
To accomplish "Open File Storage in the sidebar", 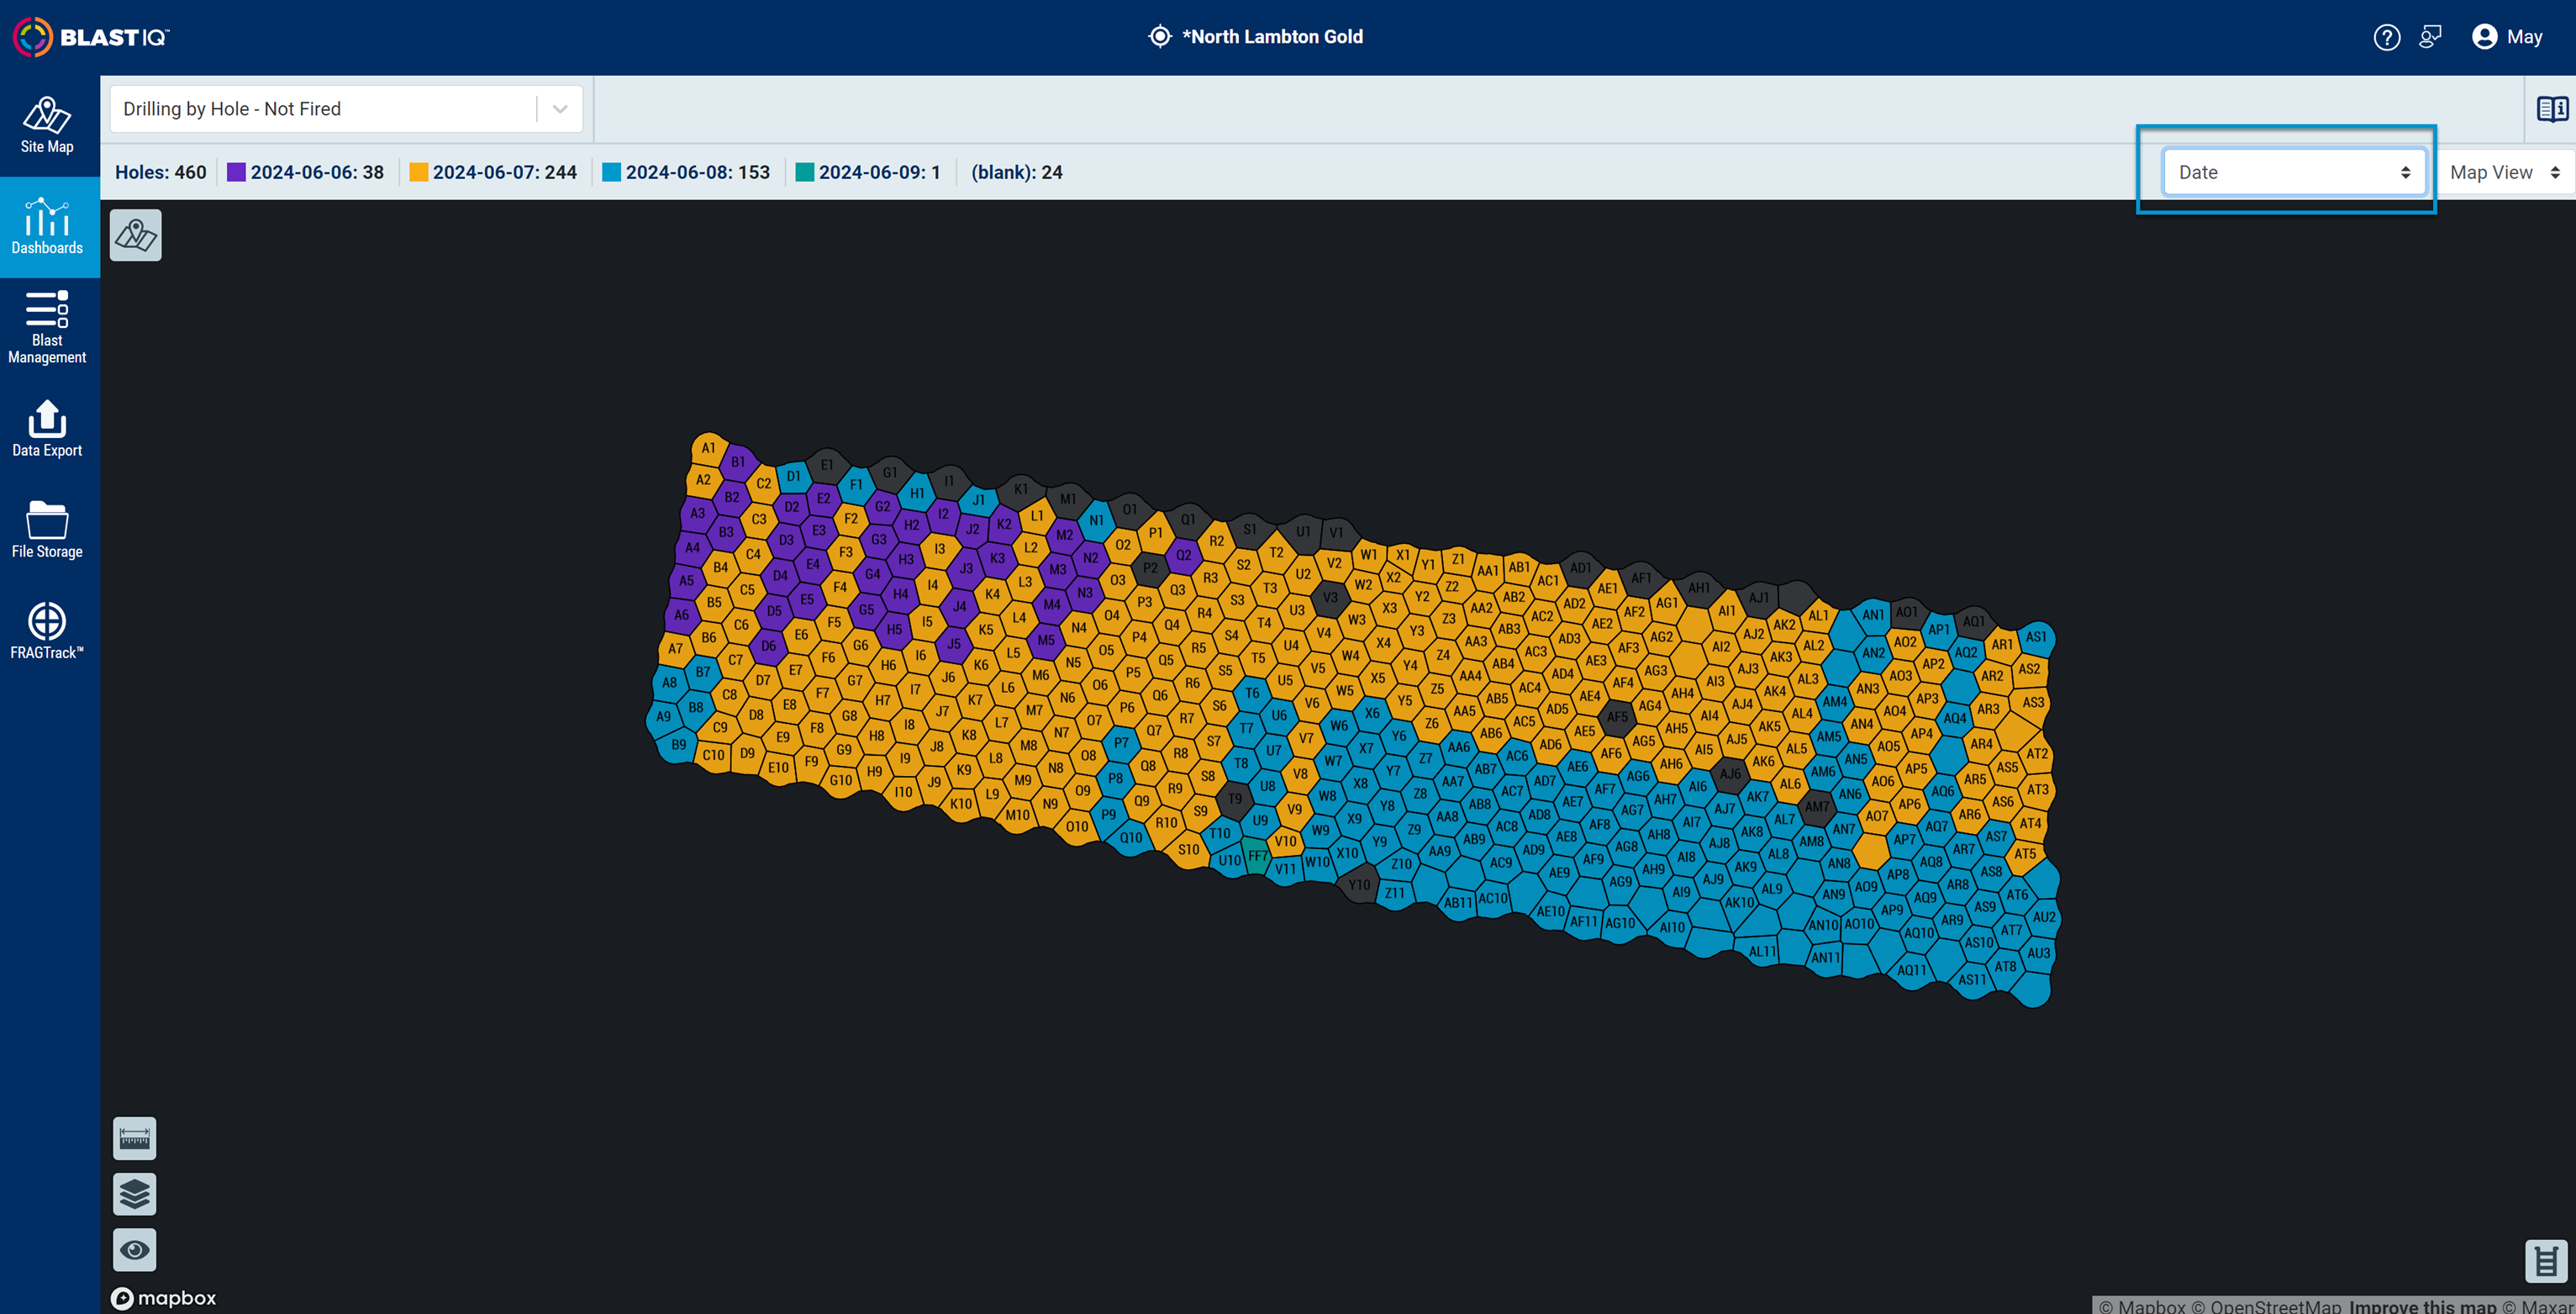I will [x=47, y=530].
